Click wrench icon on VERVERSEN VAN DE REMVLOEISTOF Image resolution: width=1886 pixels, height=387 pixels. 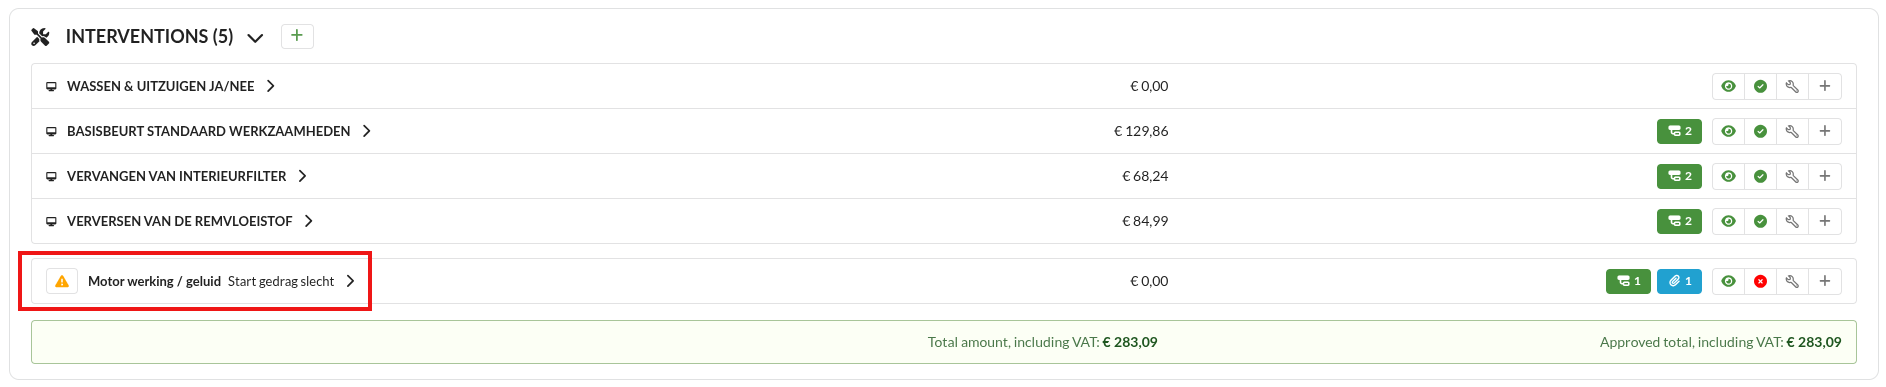(1792, 221)
